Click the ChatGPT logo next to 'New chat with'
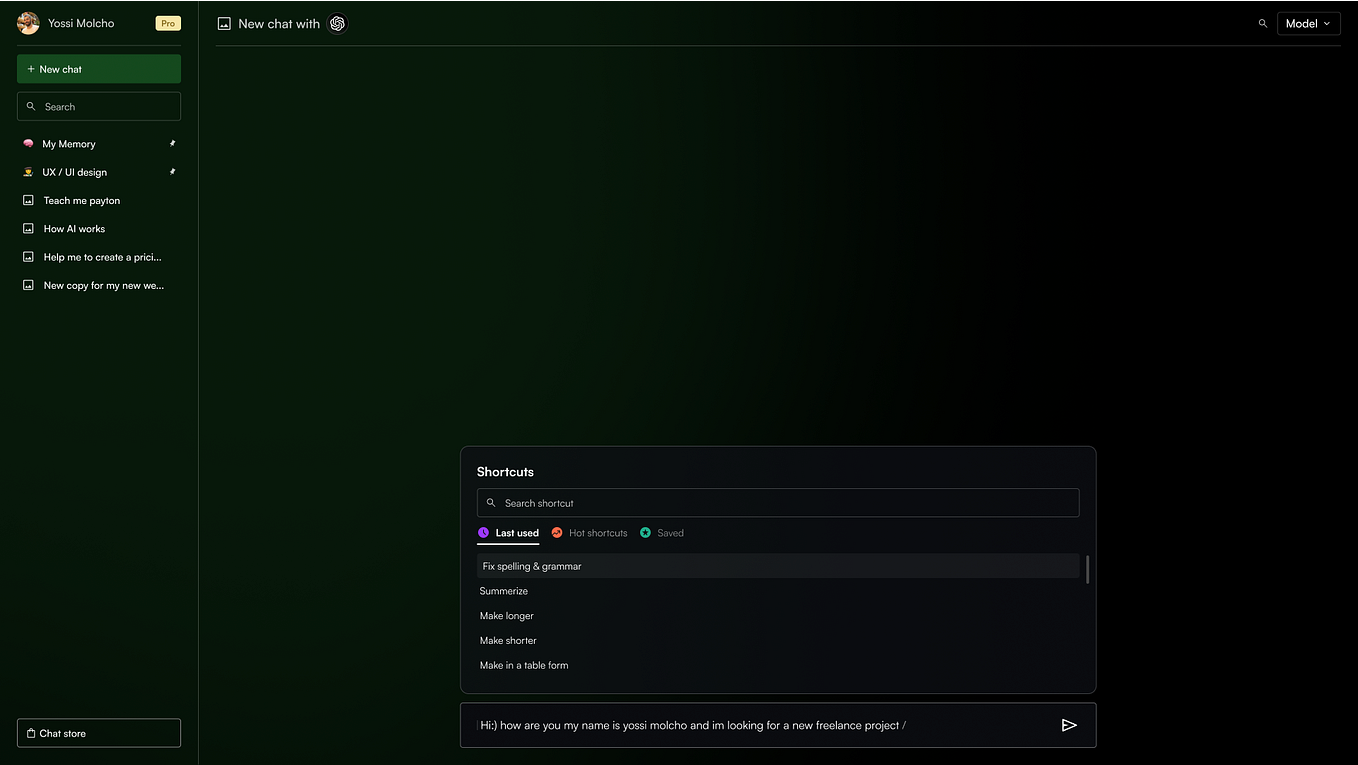Screen dimensions: 1358x765 [337, 23]
